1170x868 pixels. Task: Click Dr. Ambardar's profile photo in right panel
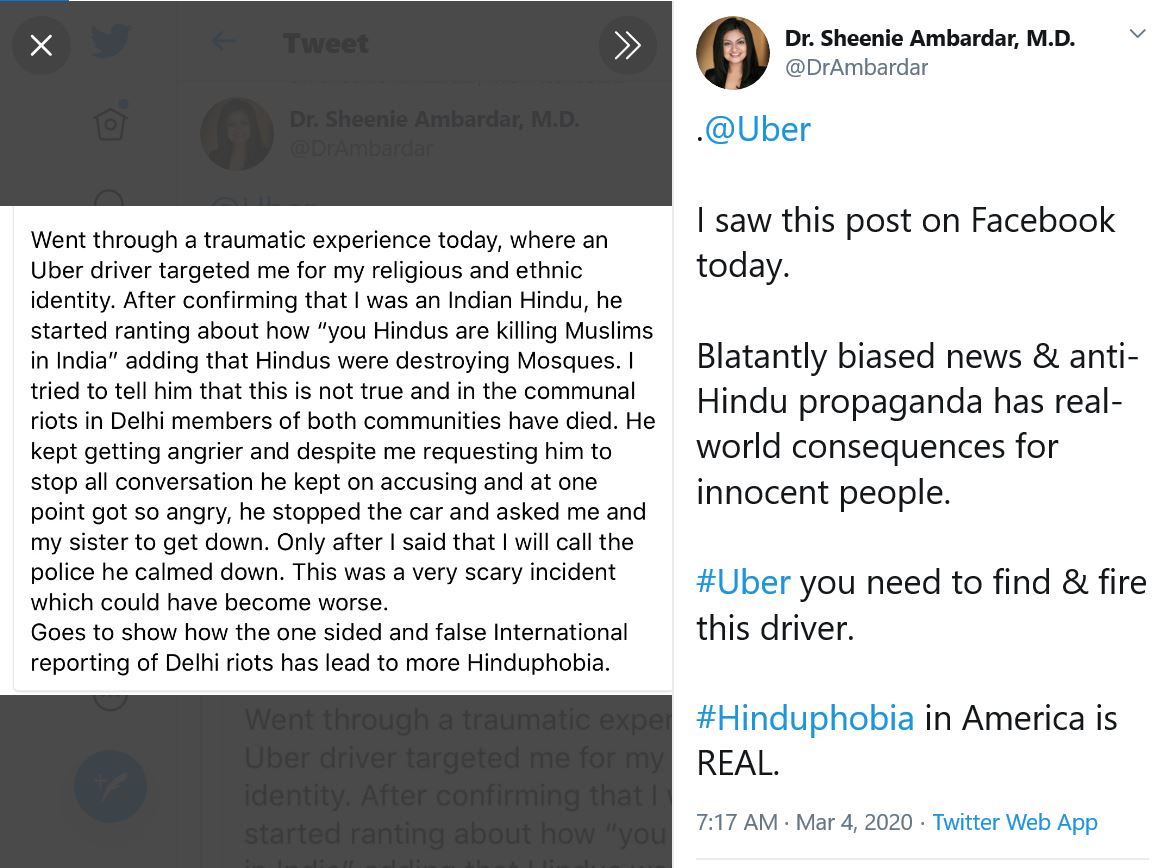[732, 53]
